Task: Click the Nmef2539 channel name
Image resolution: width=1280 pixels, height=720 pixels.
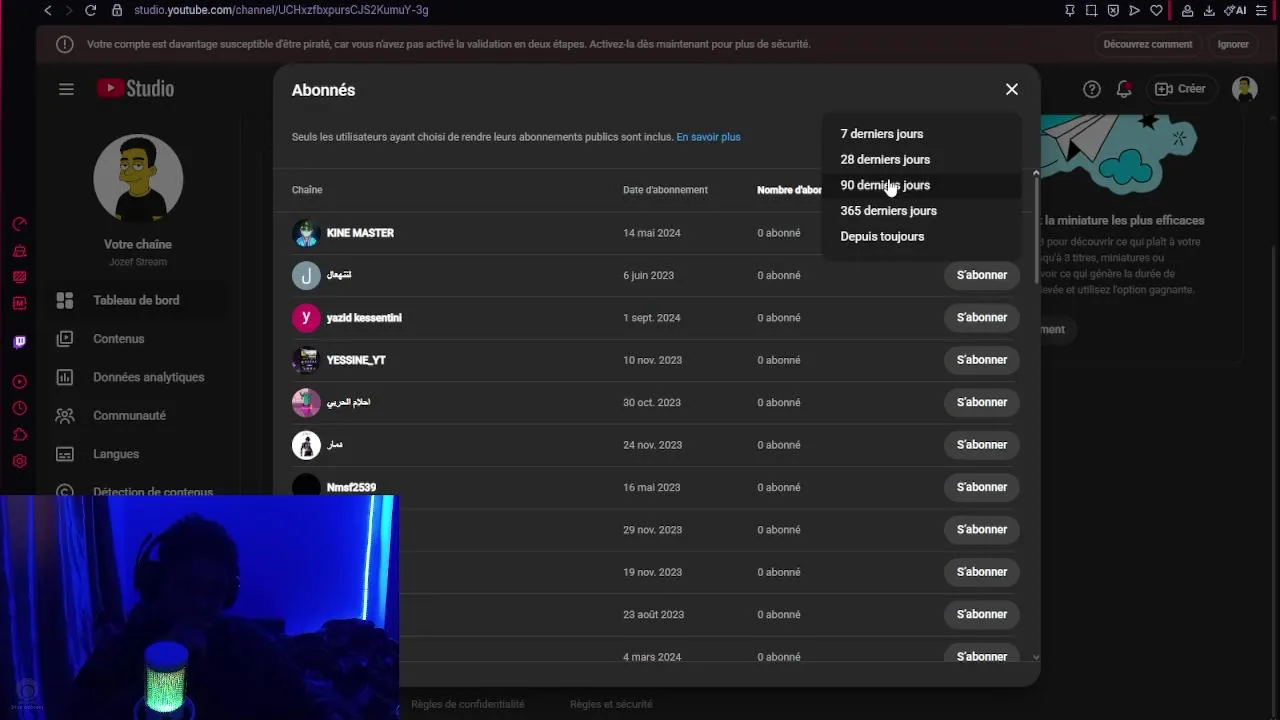Action: click(351, 488)
